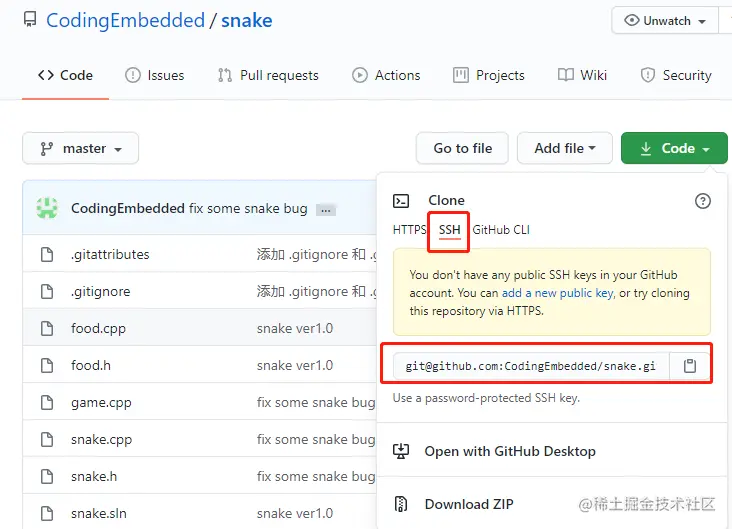Open the food.h file
This screenshot has width=732, height=529.
click(x=91, y=366)
